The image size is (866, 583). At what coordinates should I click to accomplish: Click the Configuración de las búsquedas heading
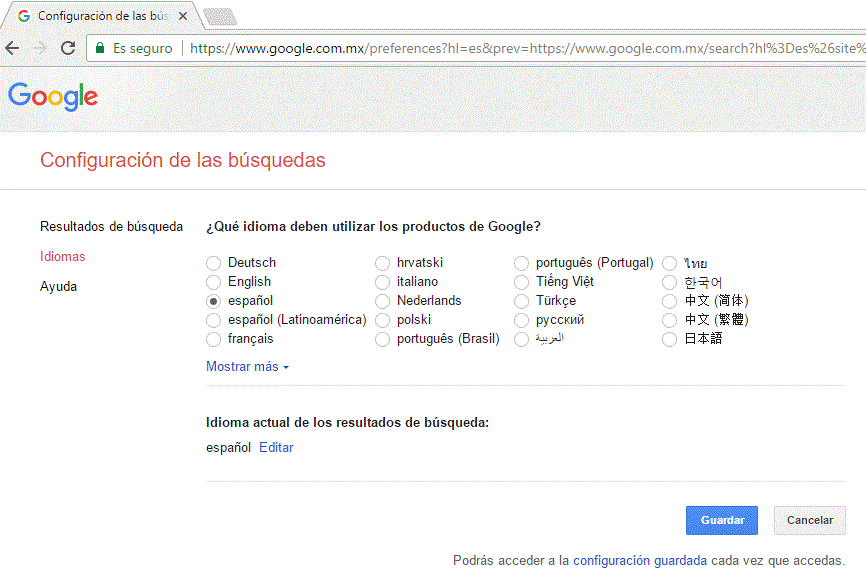[183, 160]
